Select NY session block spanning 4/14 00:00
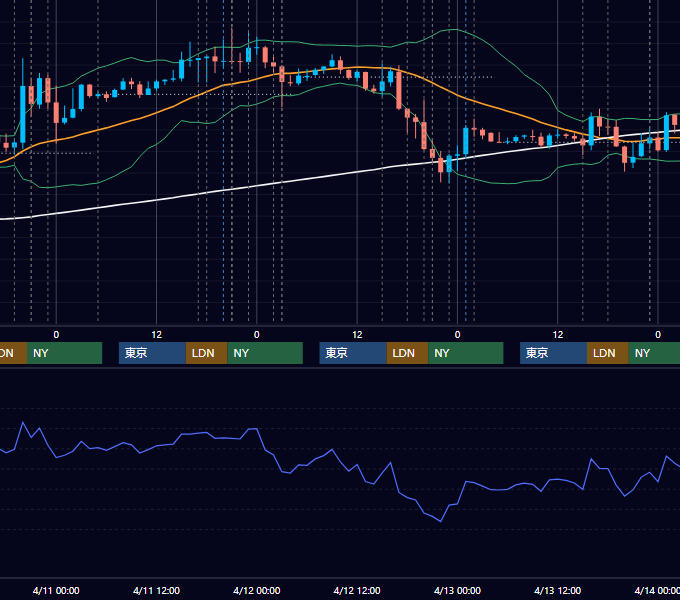The image size is (680, 600). coord(654,353)
